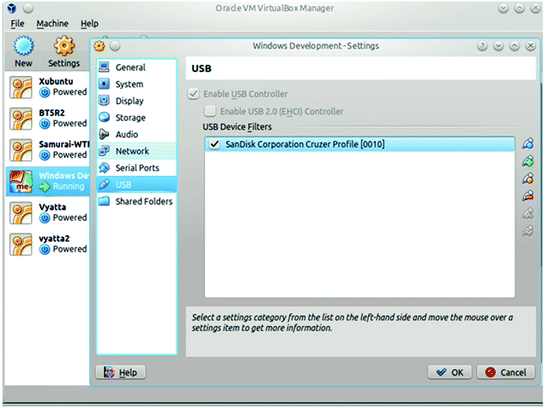Click the Running status of Windows Development
The height and width of the screenshot is (408, 545).
coord(68,186)
